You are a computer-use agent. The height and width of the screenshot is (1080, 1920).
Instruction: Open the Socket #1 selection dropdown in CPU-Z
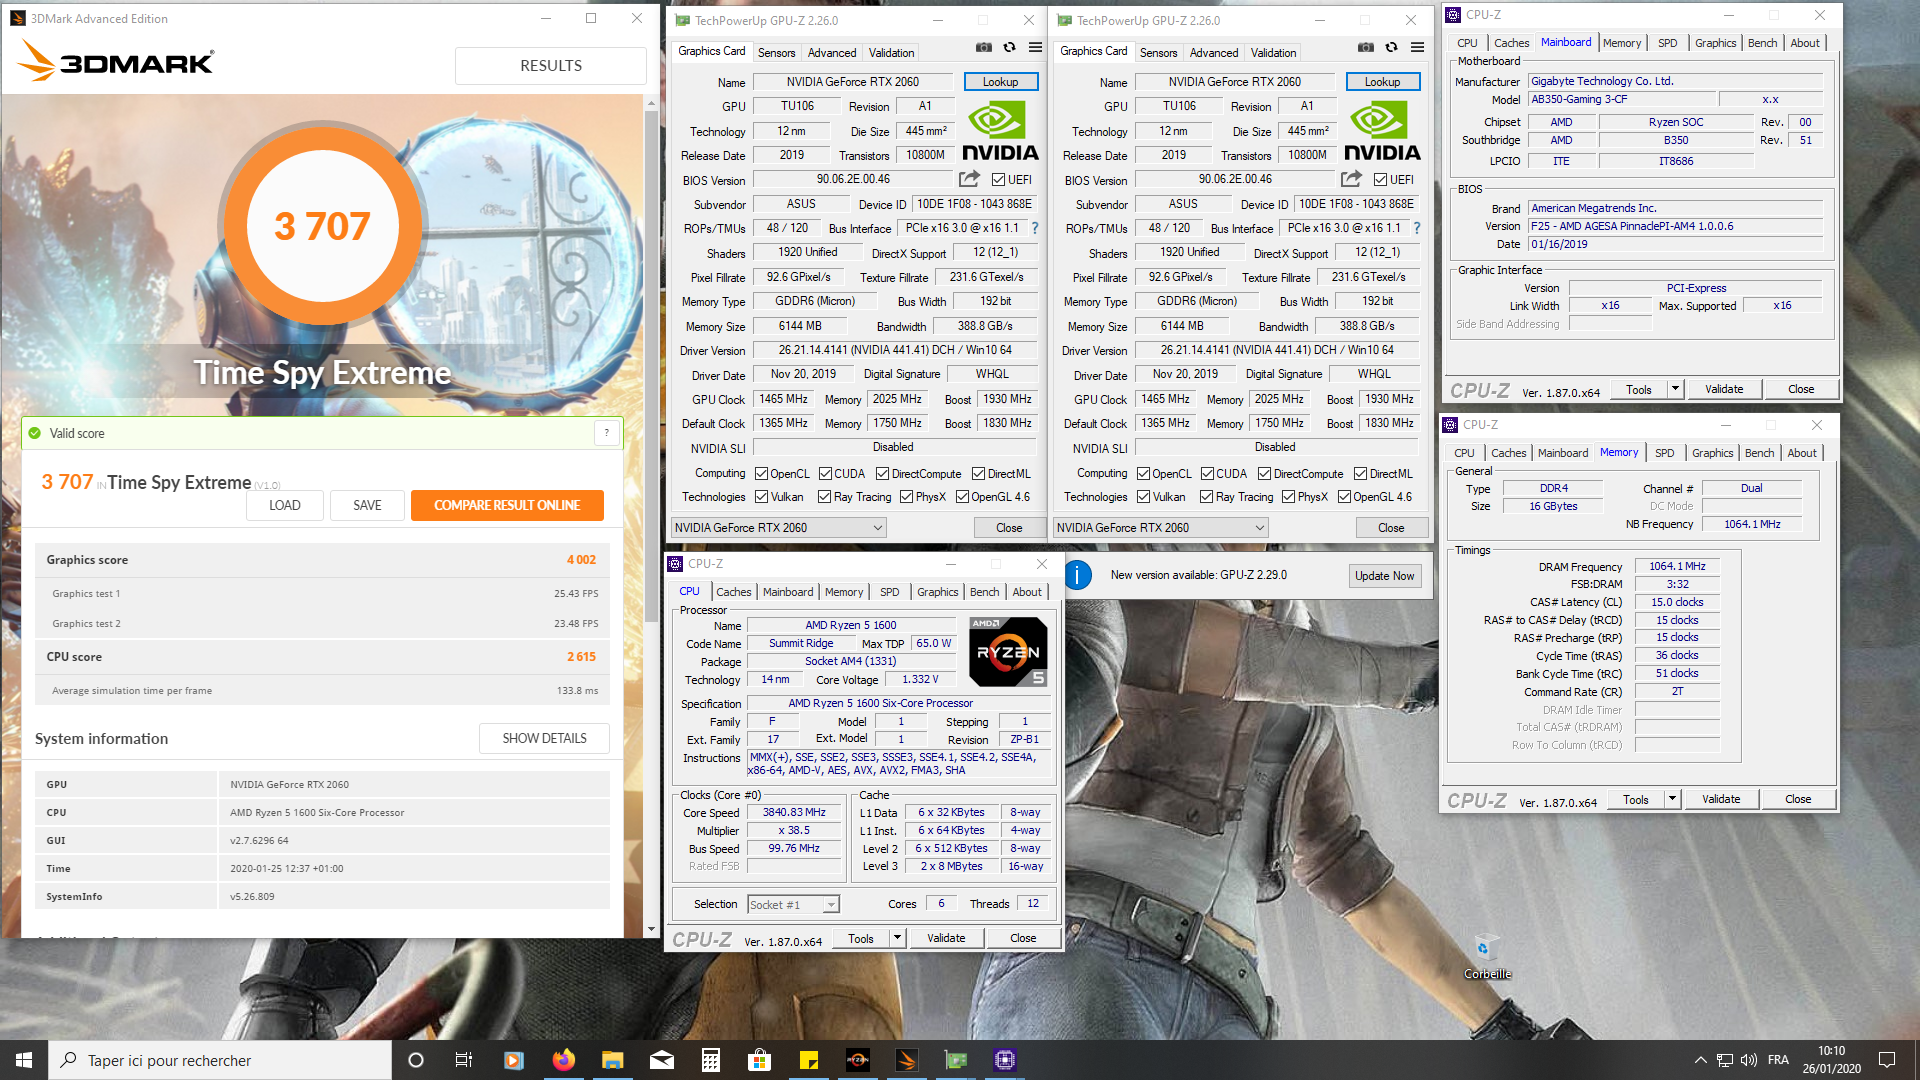(793, 905)
